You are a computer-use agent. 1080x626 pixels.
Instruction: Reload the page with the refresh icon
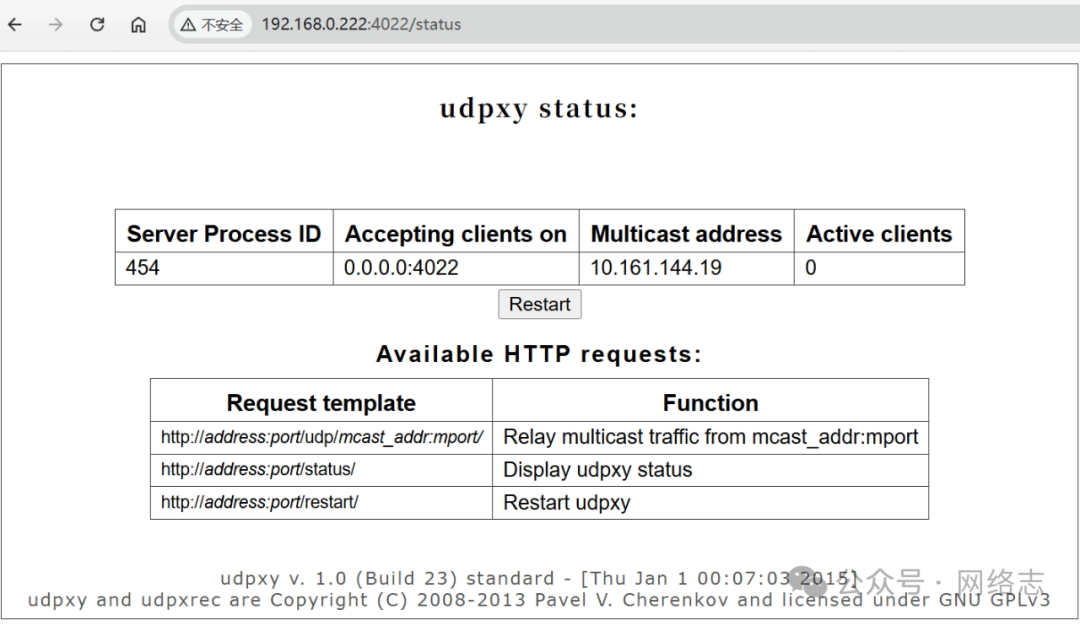(97, 25)
